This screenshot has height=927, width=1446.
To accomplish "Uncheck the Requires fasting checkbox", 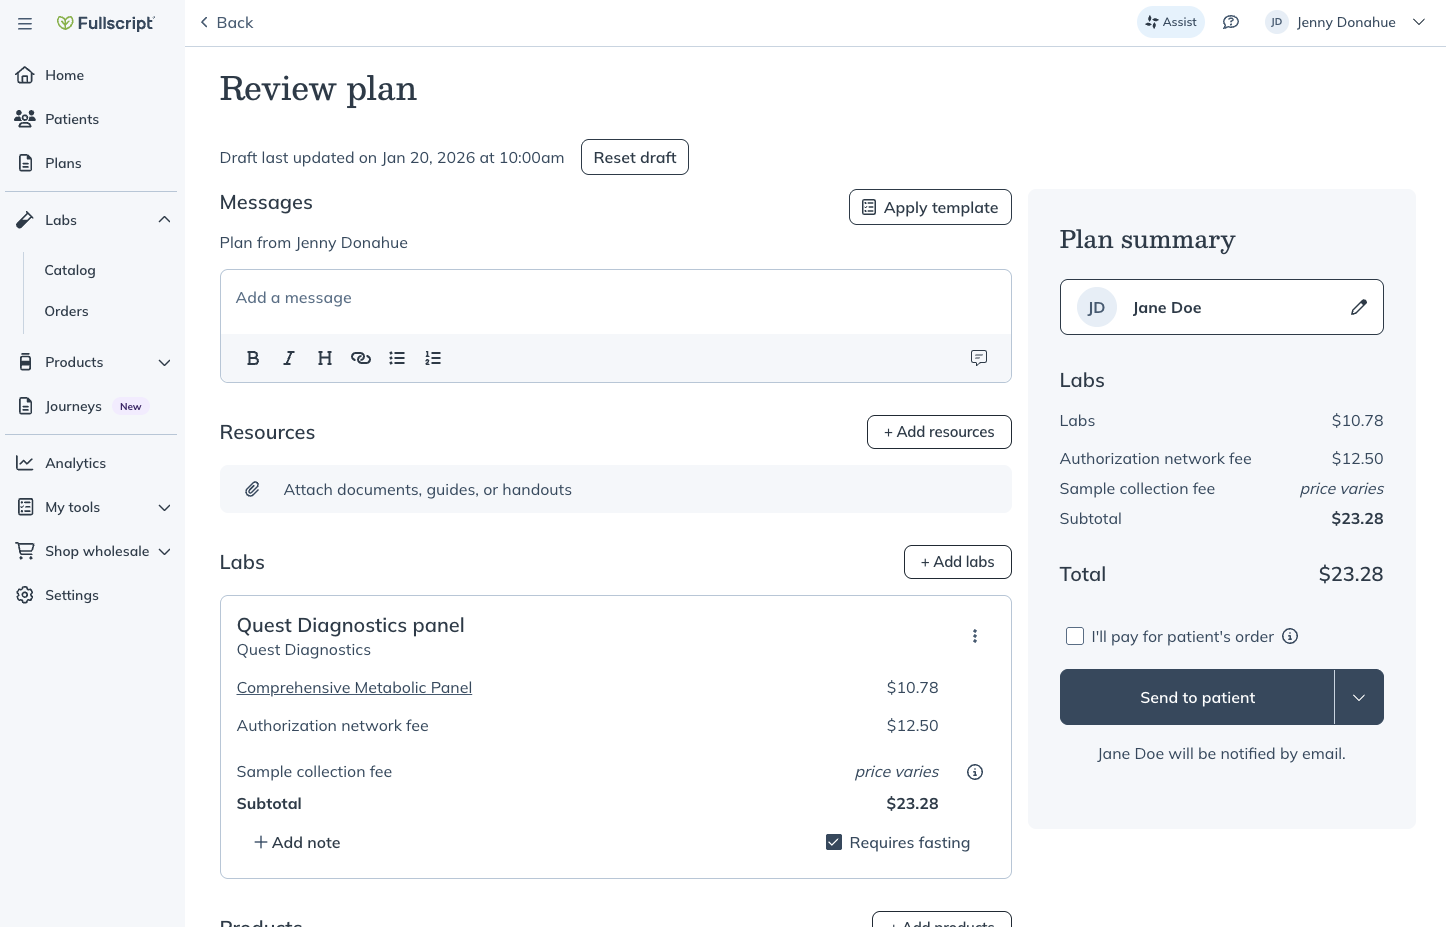I will (x=834, y=842).
